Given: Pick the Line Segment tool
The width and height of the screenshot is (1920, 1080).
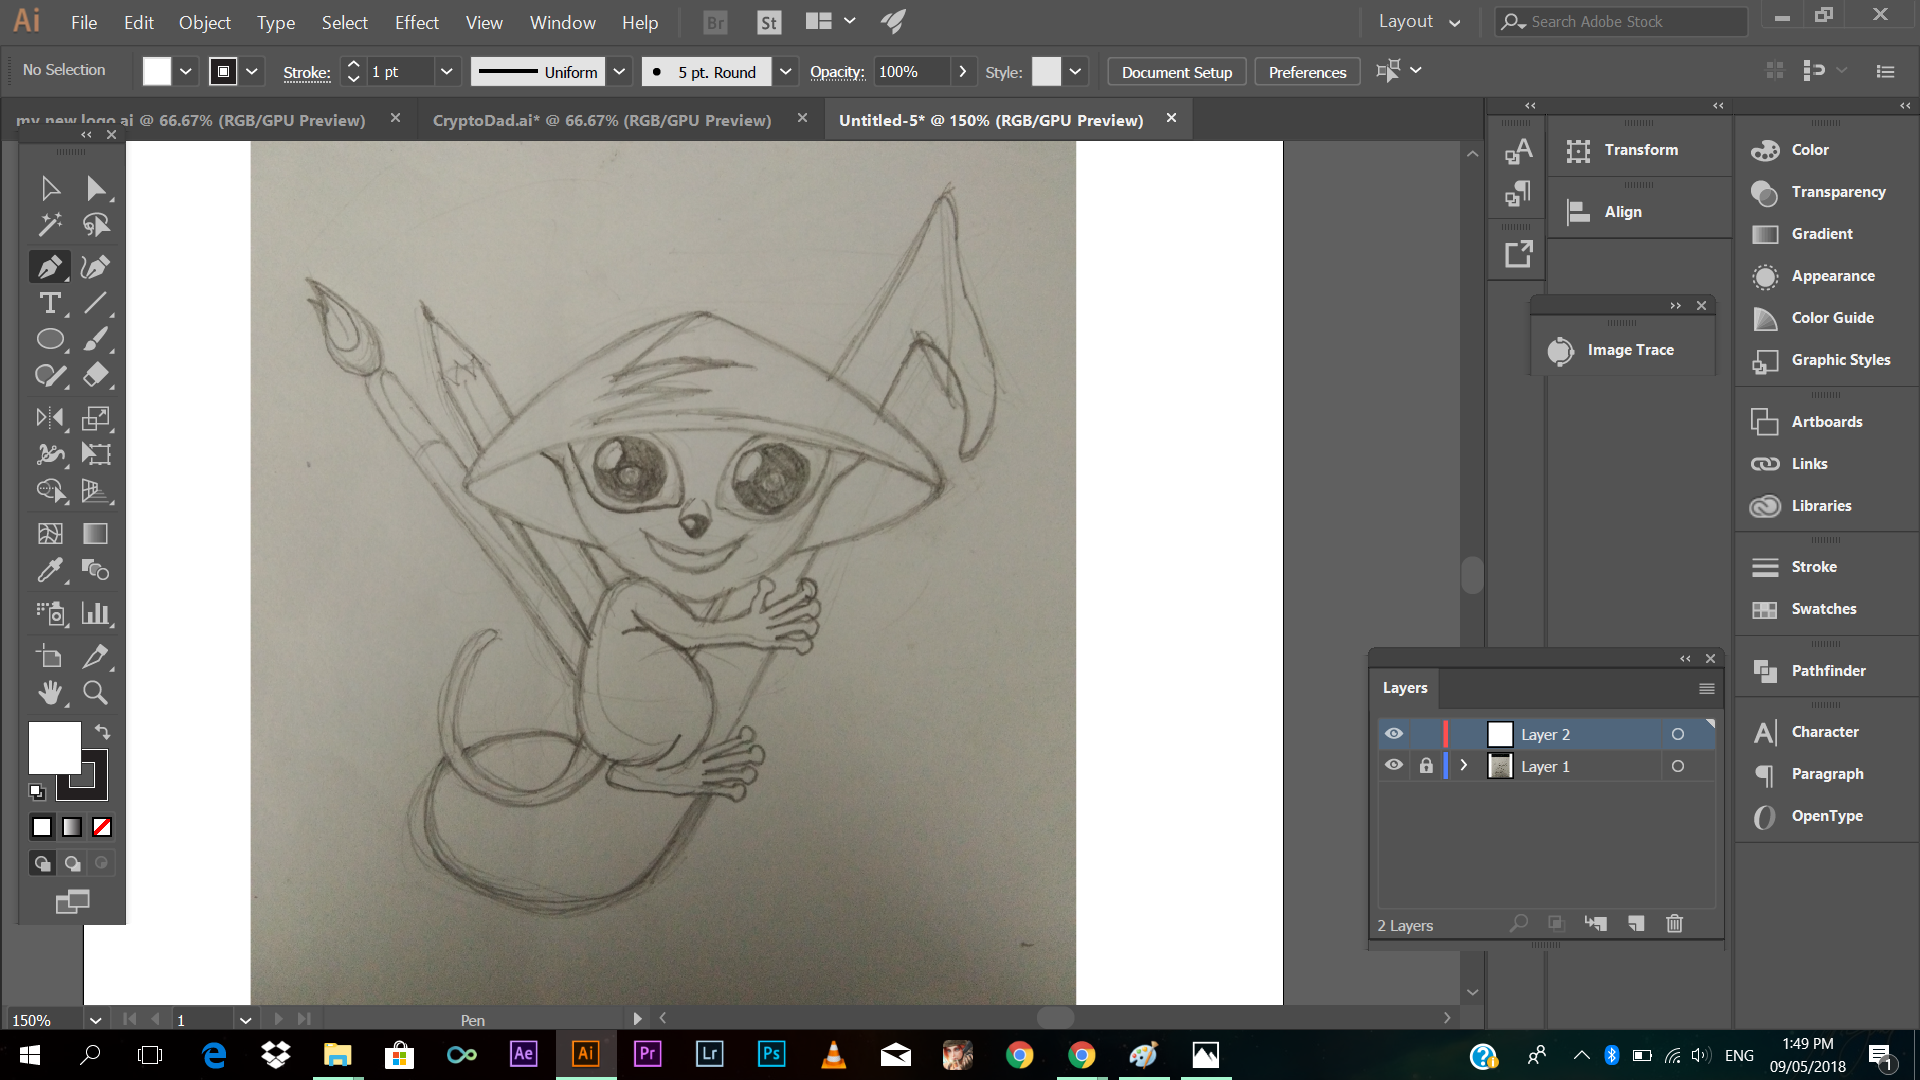Looking at the screenshot, I should pyautogui.click(x=96, y=303).
